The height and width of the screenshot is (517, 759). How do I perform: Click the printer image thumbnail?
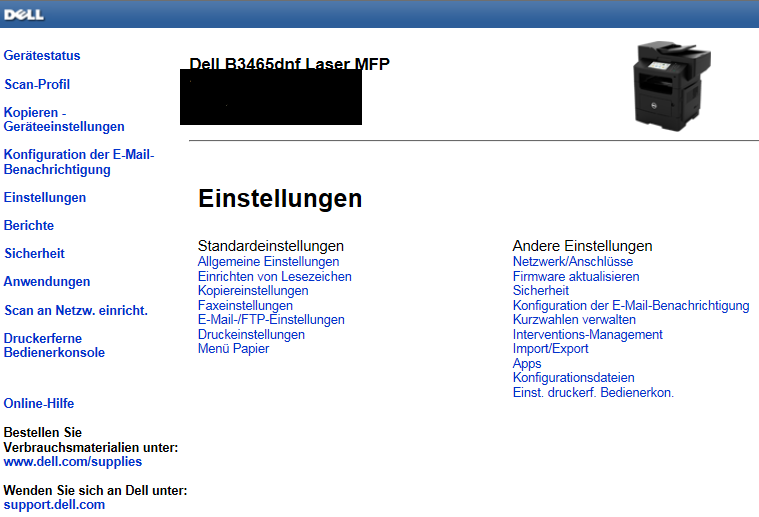click(672, 86)
